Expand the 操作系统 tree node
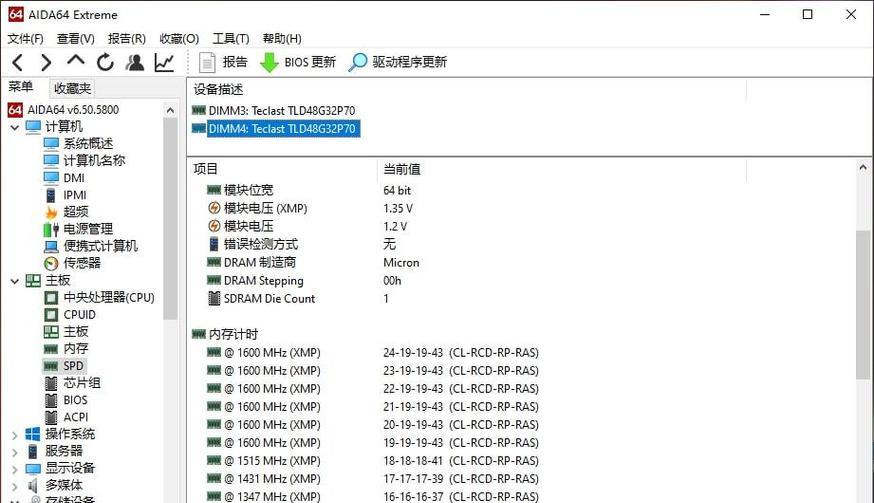 (15, 436)
